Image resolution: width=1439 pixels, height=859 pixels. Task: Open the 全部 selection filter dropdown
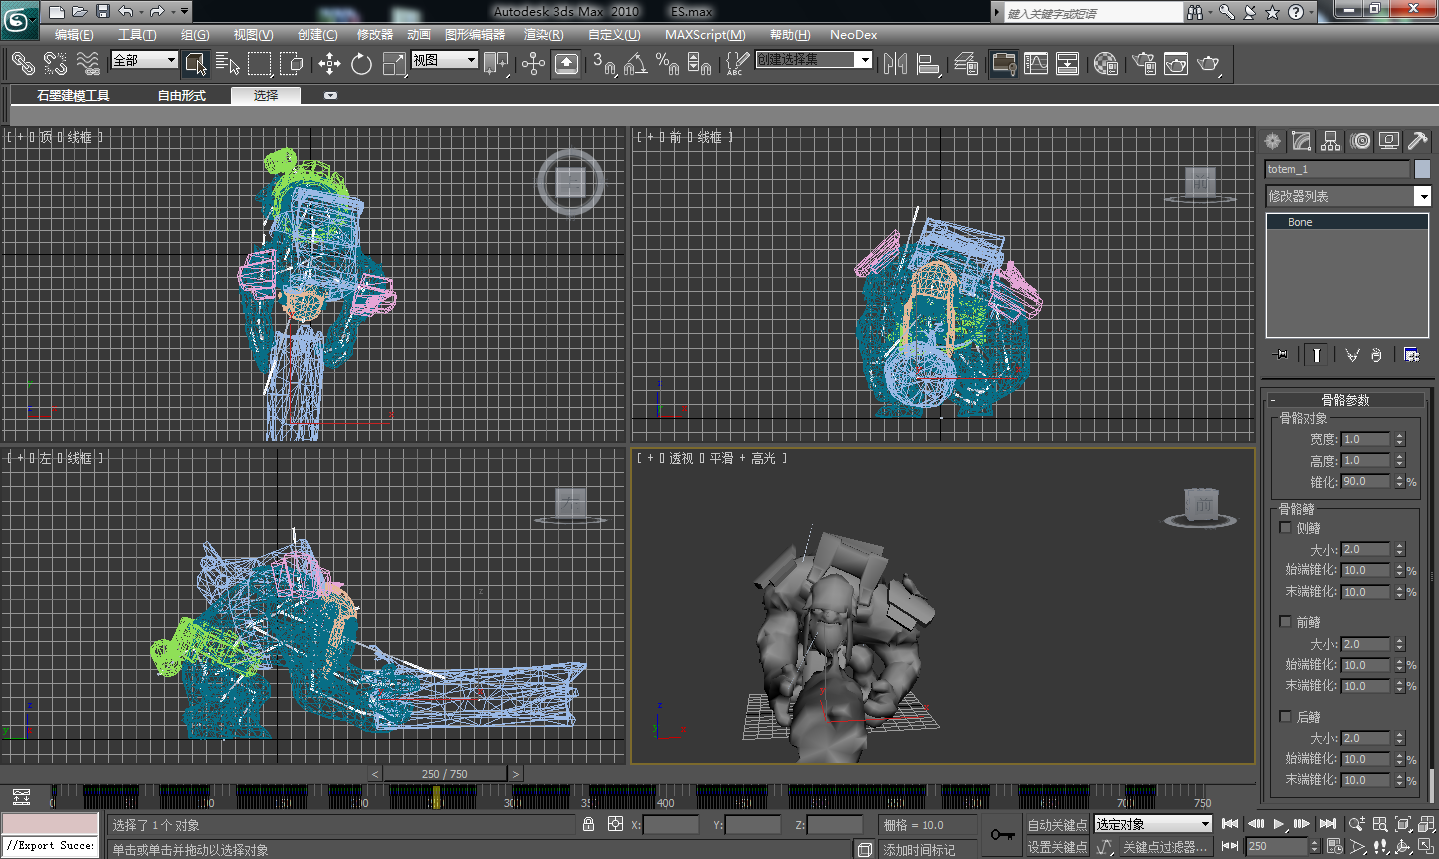(x=144, y=60)
